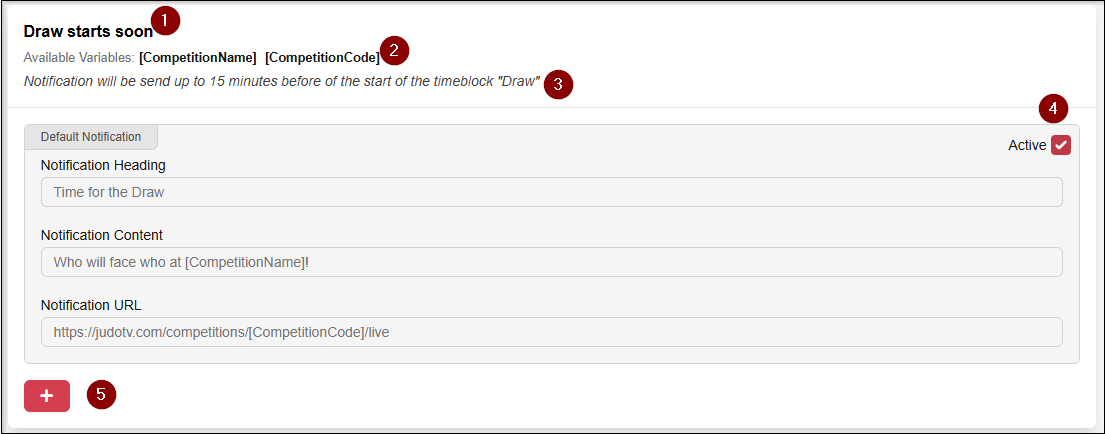1105x434 pixels.
Task: Select the Default Notification tab
Action: (x=91, y=137)
